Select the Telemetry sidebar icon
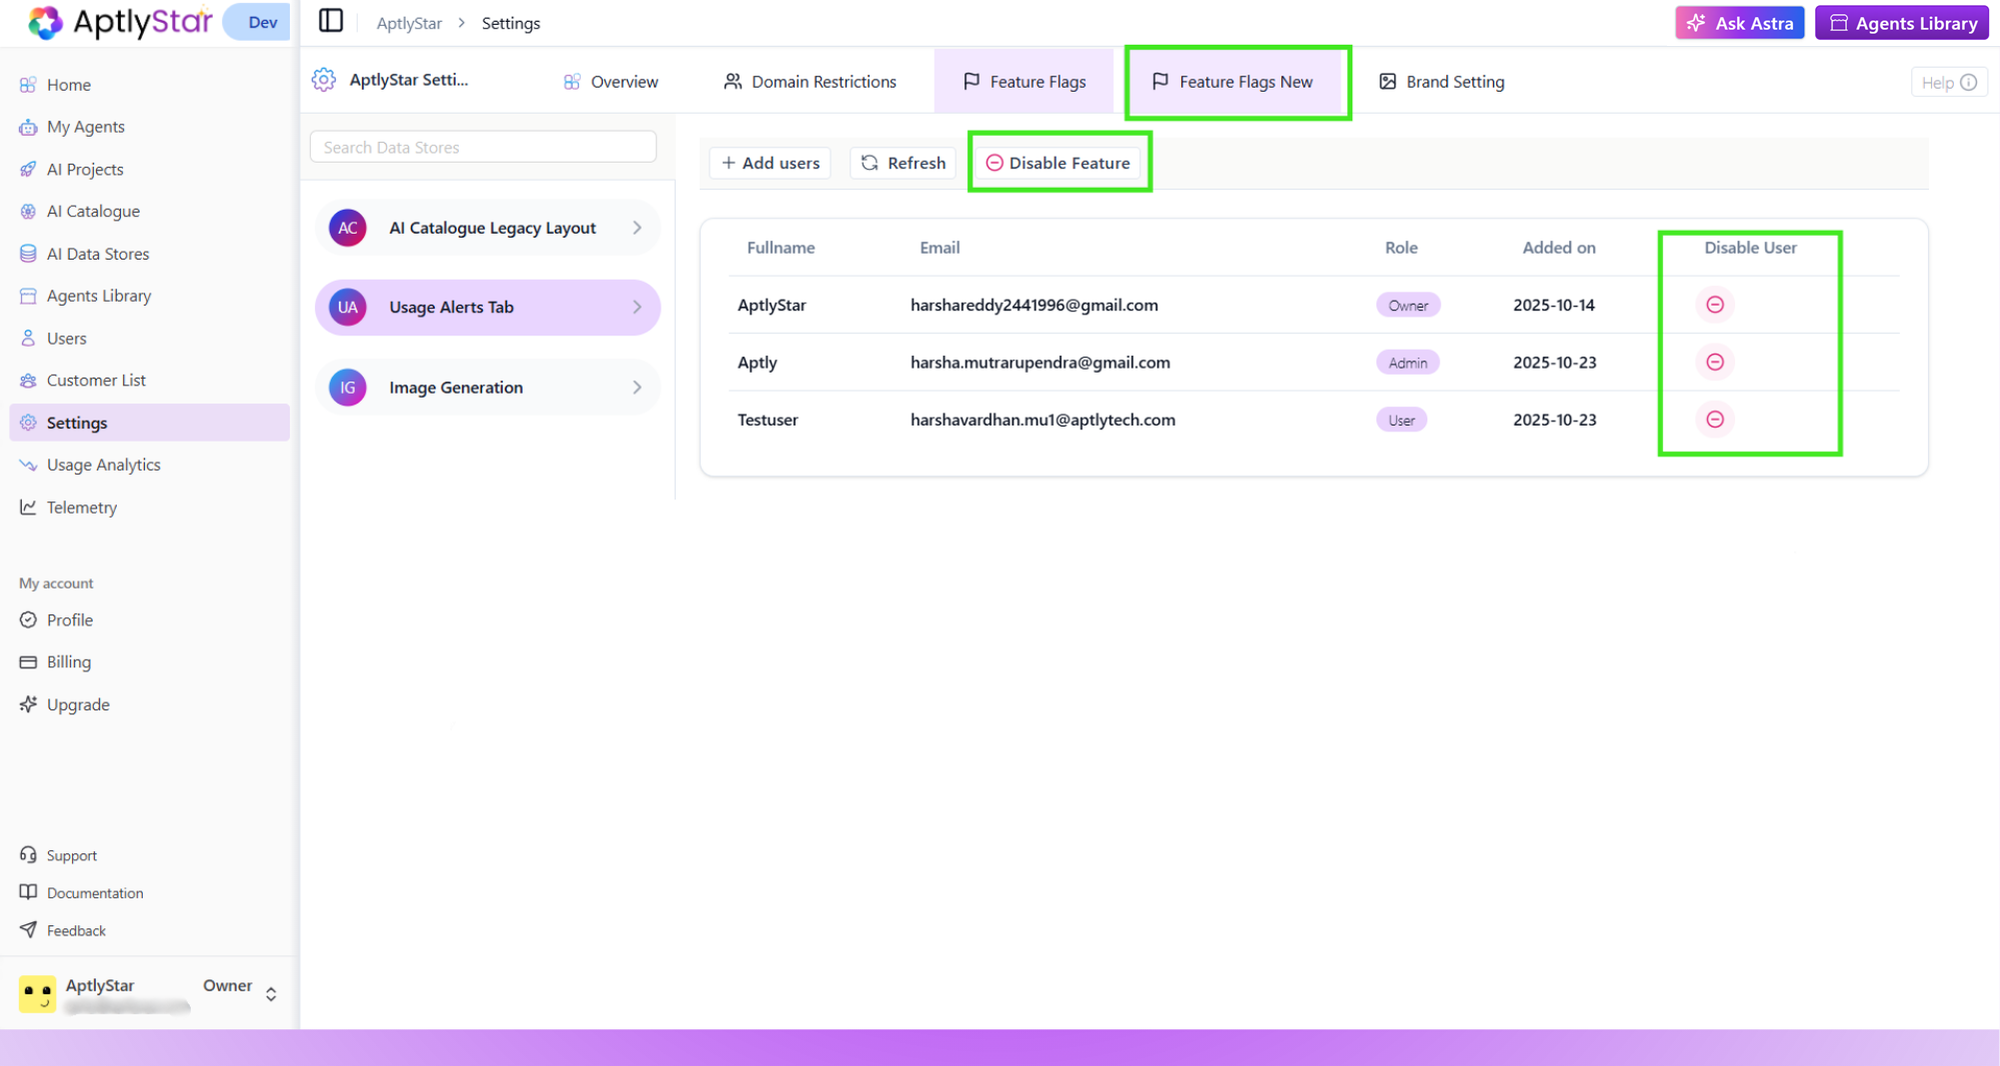This screenshot has width=2000, height=1066. (x=28, y=507)
